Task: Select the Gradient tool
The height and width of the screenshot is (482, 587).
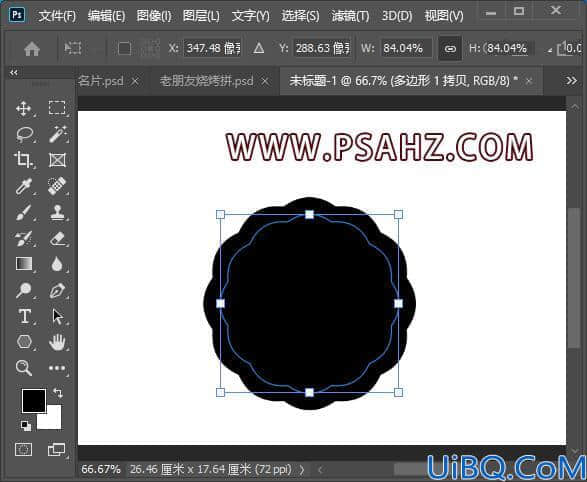Action: click(24, 264)
